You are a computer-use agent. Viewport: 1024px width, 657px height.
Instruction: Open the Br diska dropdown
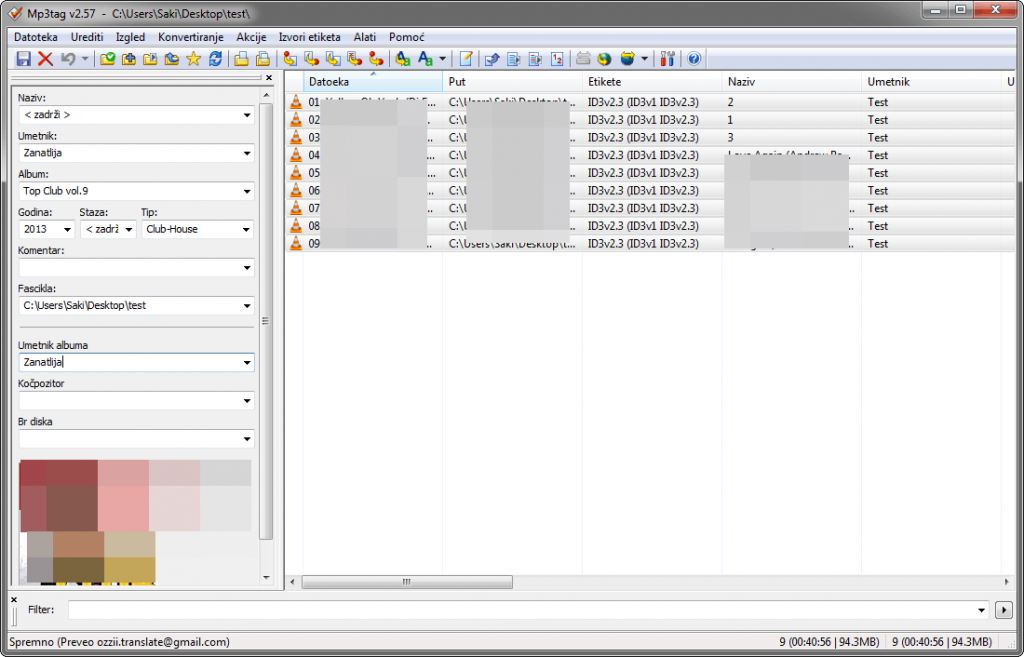click(x=247, y=439)
